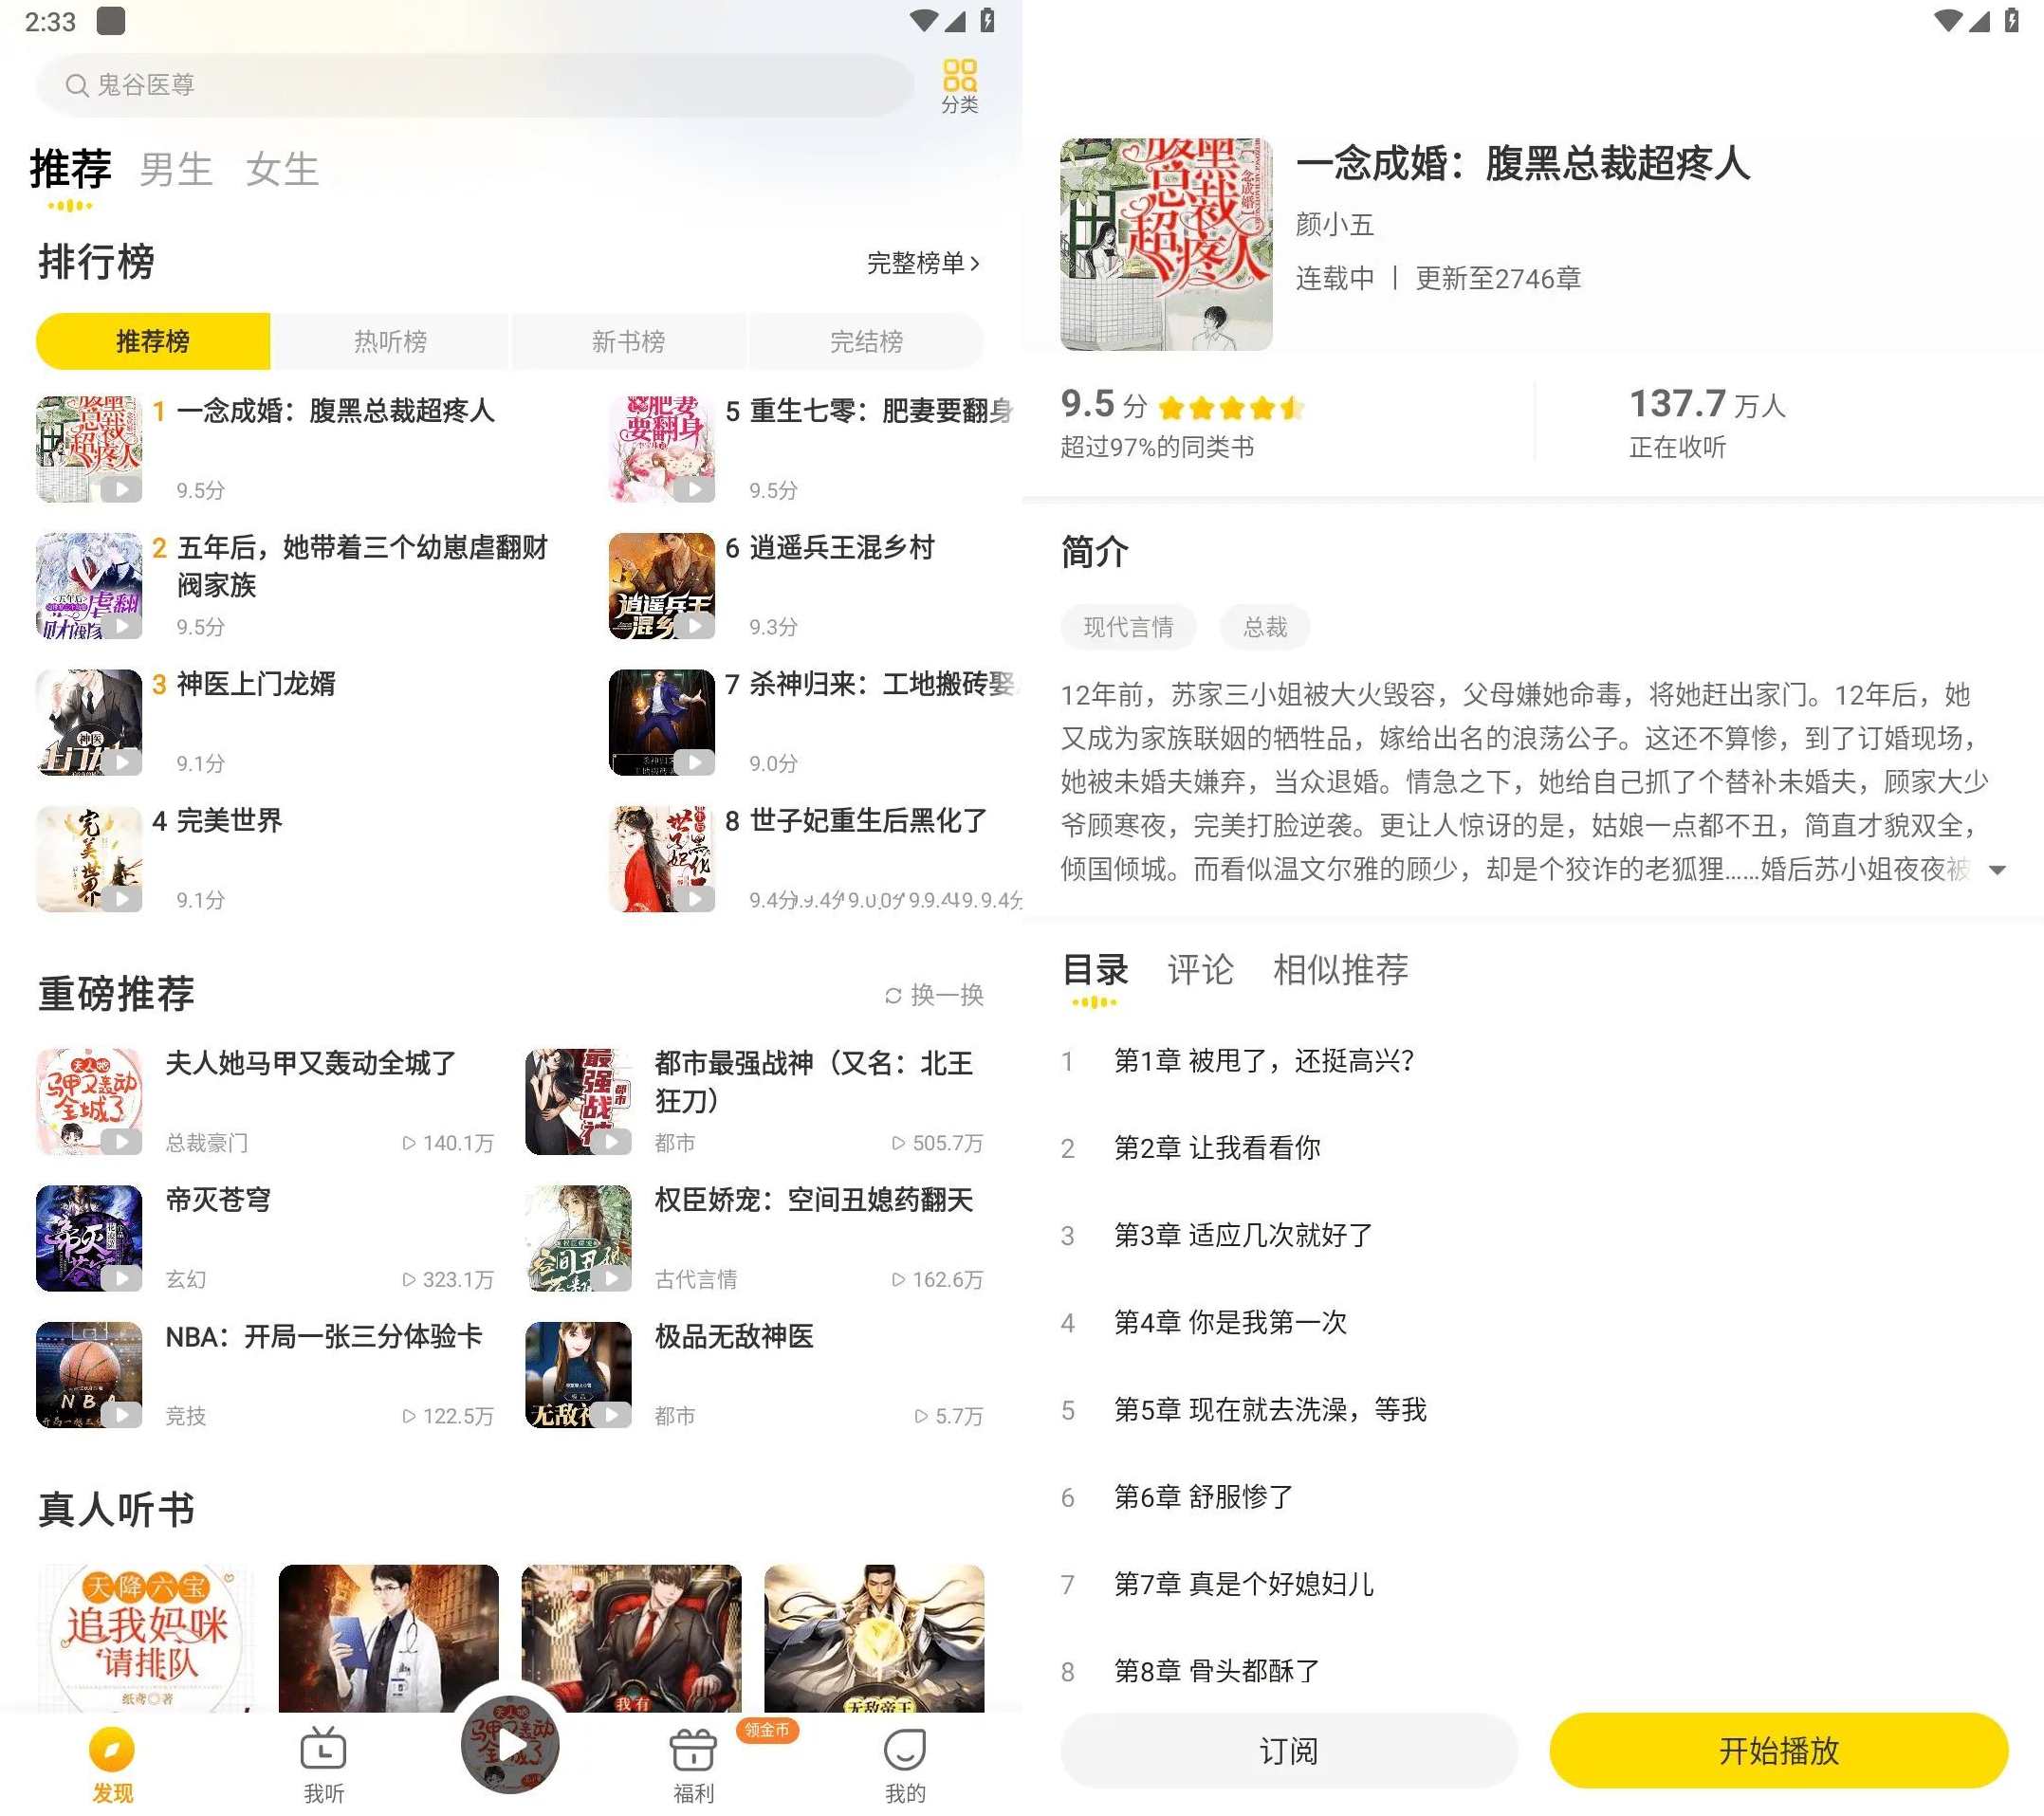Play the 一念成婚 cover audio icon
Image resolution: width=2044 pixels, height=1816 pixels.
[x=123, y=489]
